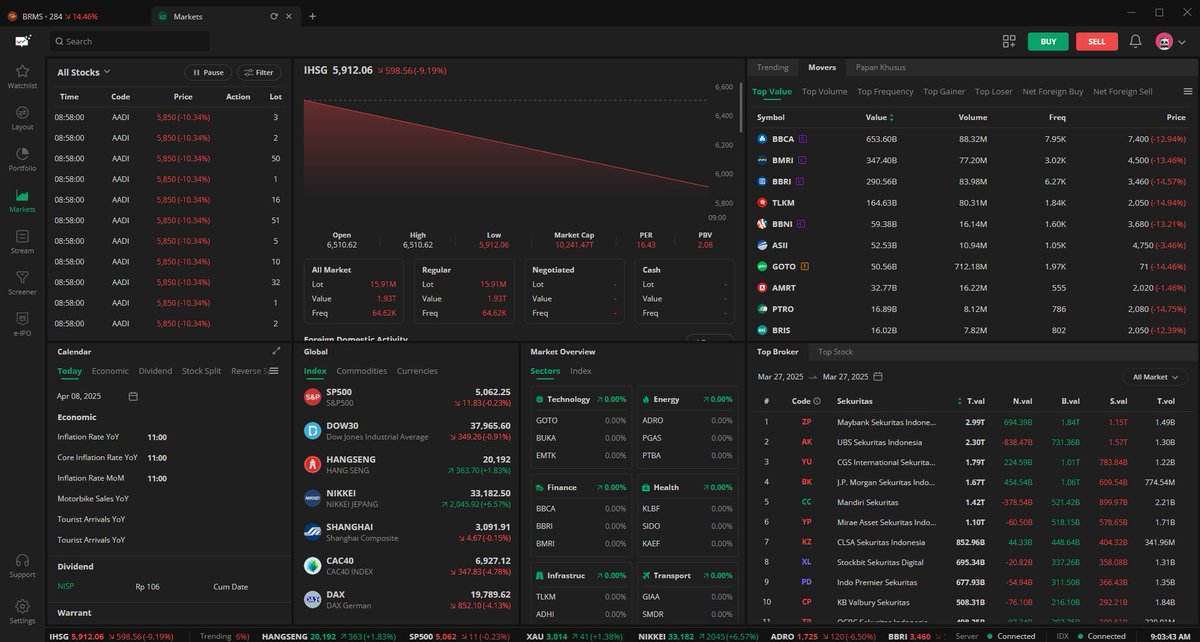Select Mandiri Sekuritas broker row

[972, 502]
